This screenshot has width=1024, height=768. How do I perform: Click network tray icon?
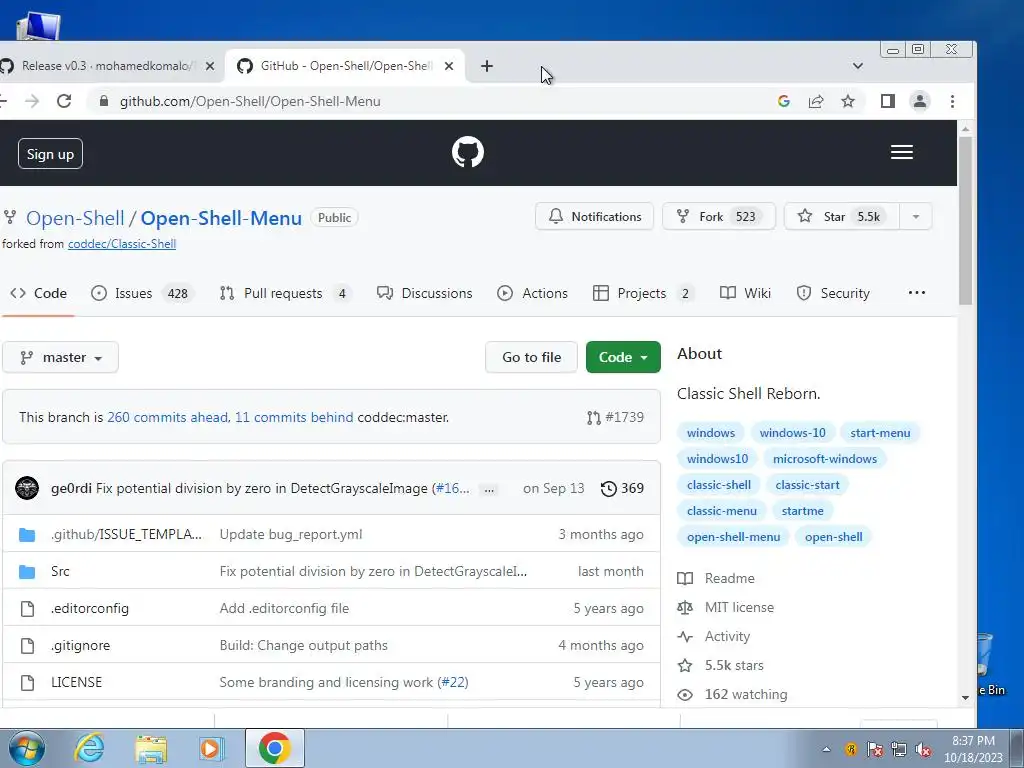[899, 750]
